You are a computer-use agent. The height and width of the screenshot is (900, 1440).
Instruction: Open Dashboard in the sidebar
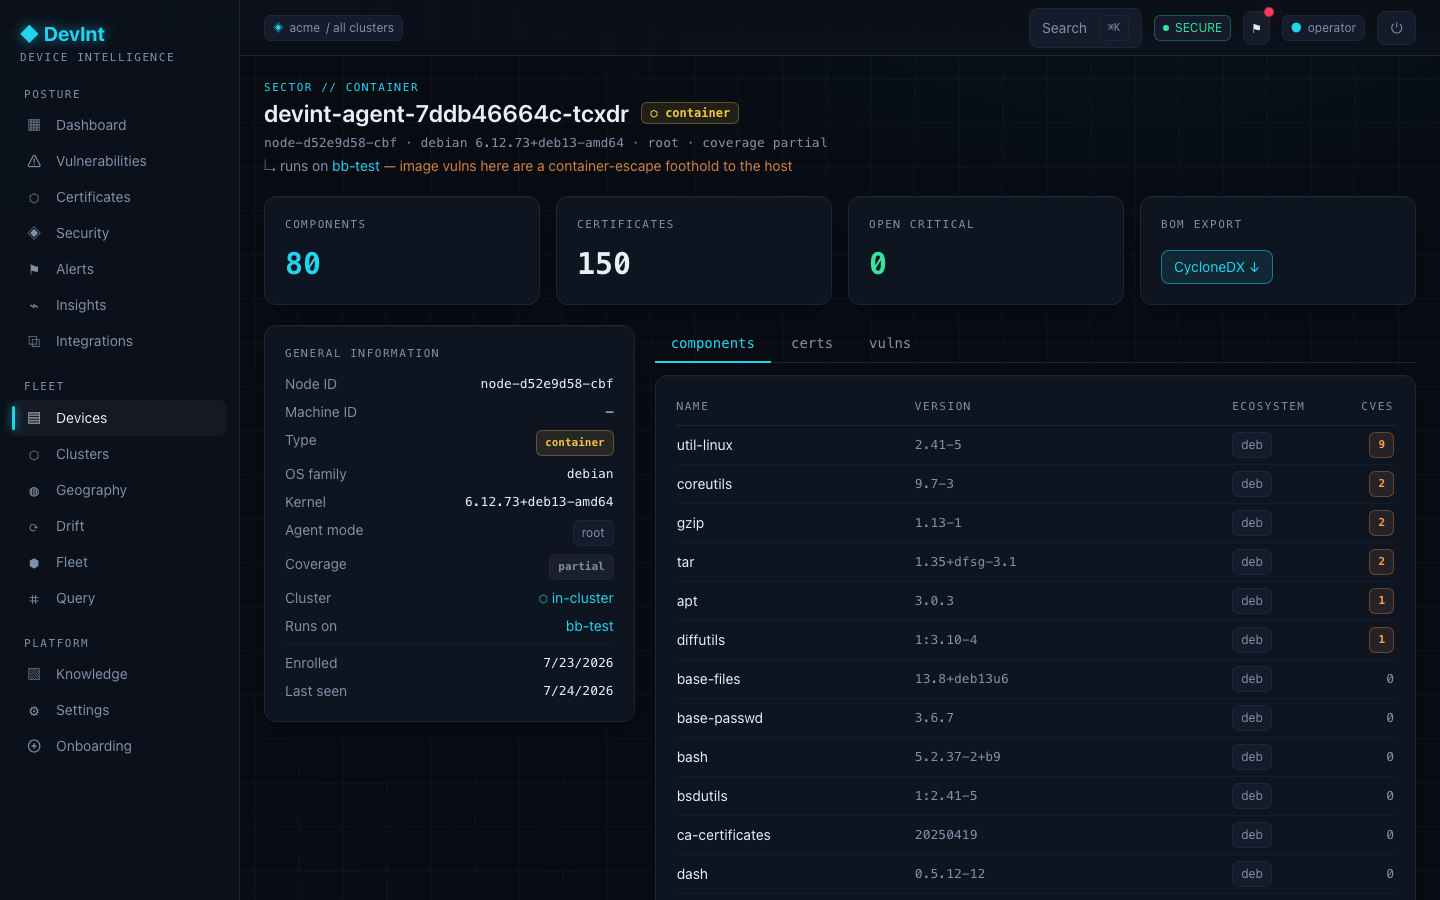tap(119, 125)
